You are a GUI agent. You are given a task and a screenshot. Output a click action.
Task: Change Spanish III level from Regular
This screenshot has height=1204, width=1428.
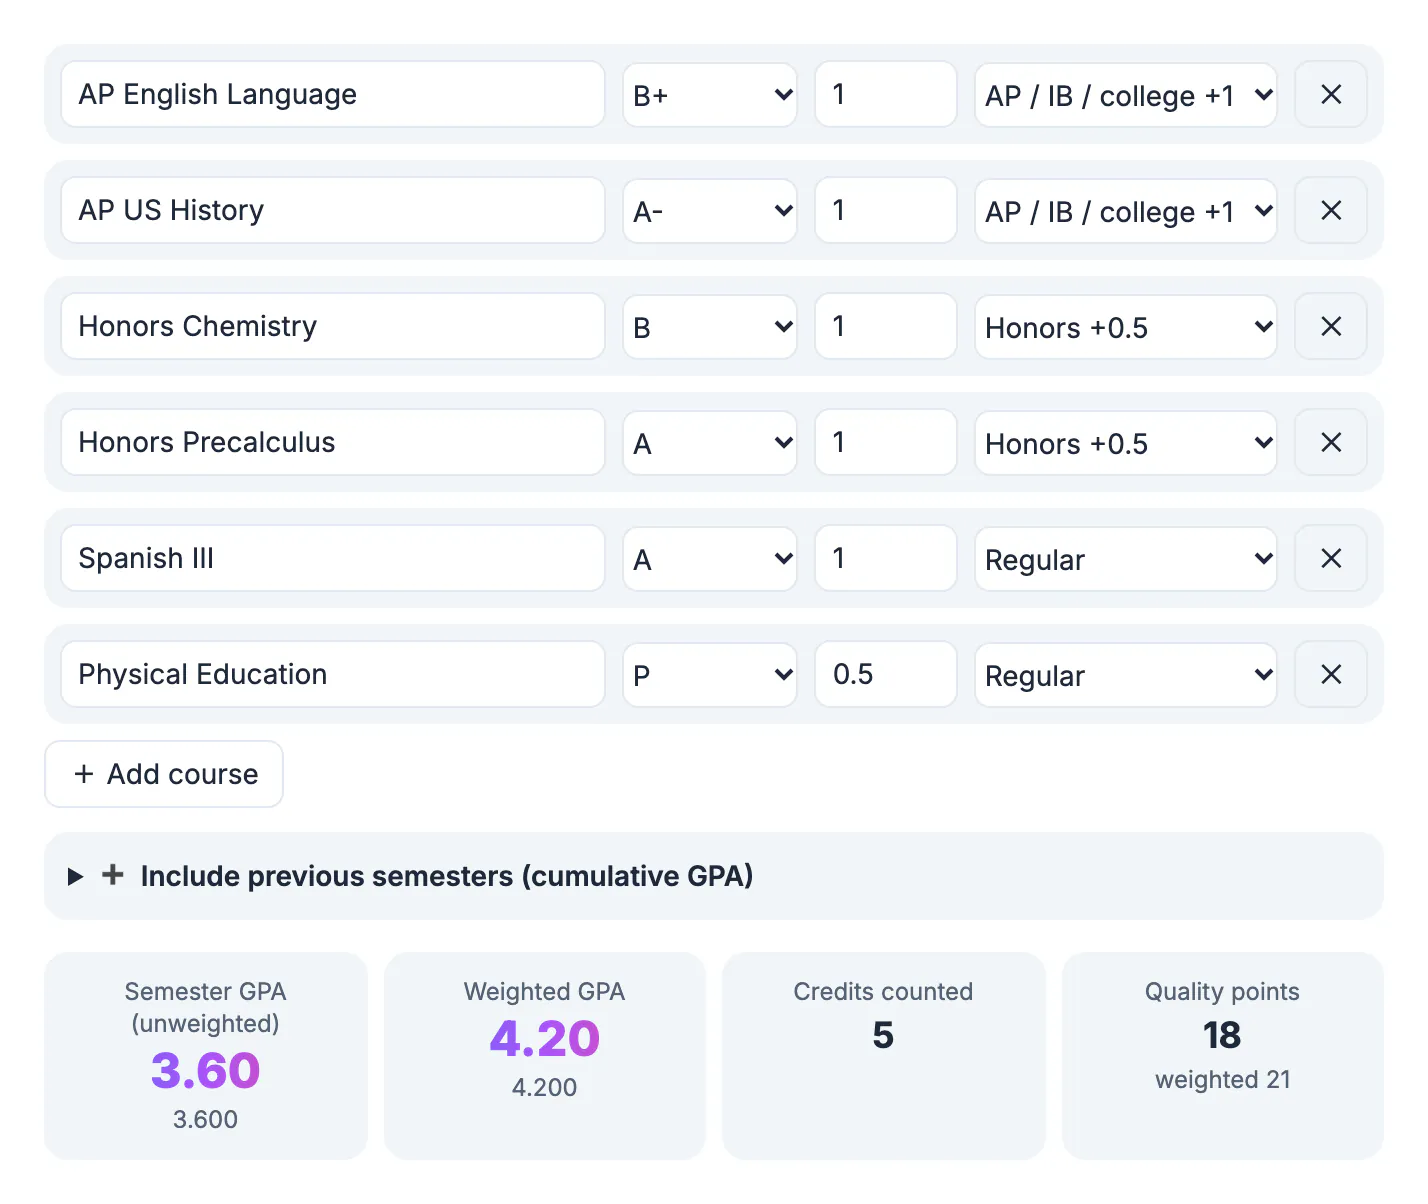coord(1126,559)
